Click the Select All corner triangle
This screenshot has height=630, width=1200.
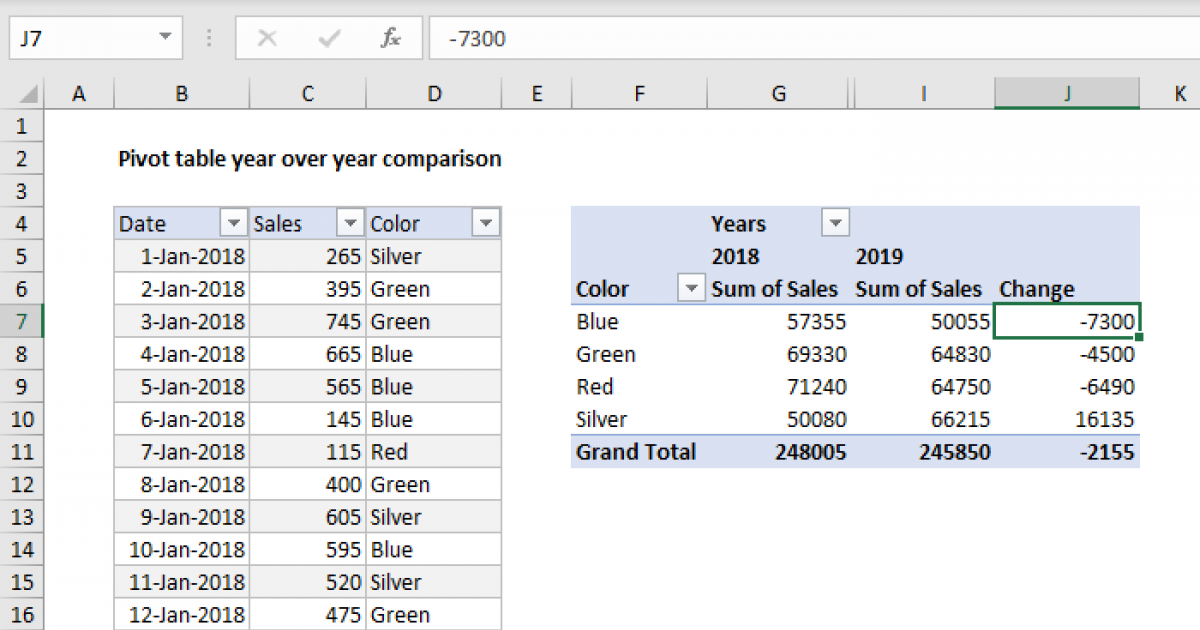[x=30, y=95]
